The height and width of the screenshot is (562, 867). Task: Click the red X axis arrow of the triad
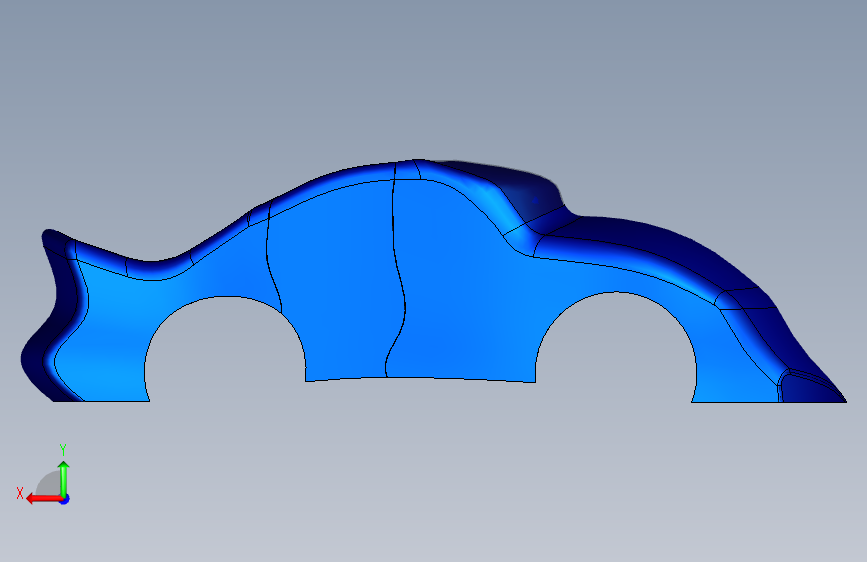43,499
